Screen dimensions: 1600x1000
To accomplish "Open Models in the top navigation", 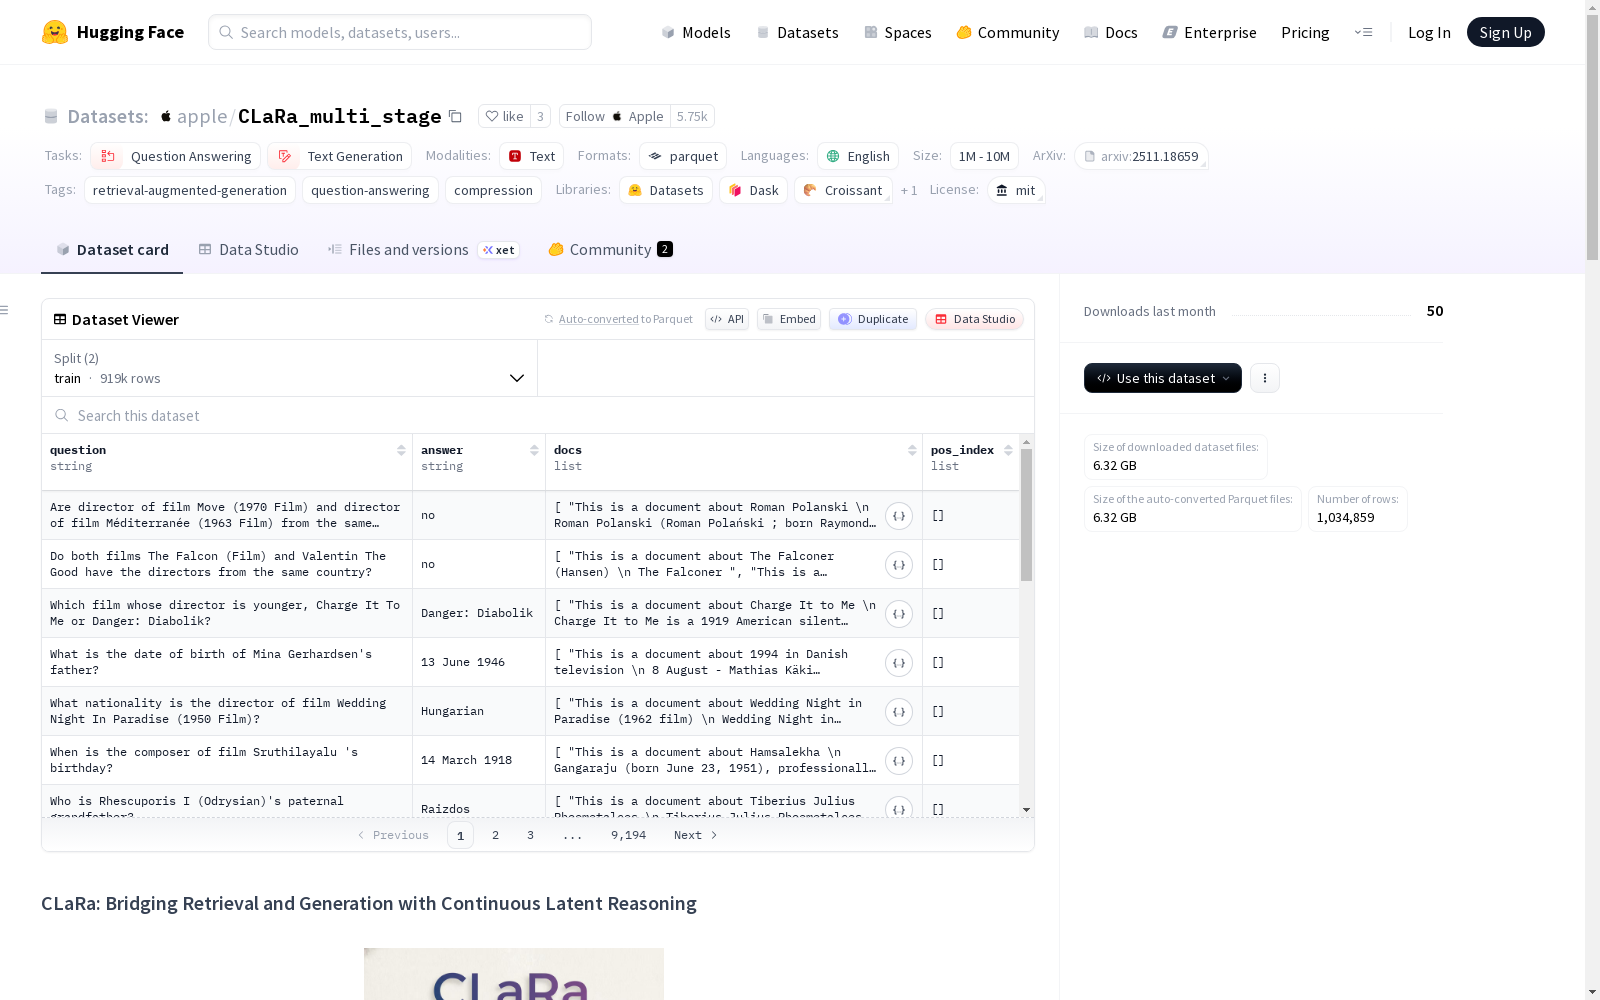I will (696, 32).
